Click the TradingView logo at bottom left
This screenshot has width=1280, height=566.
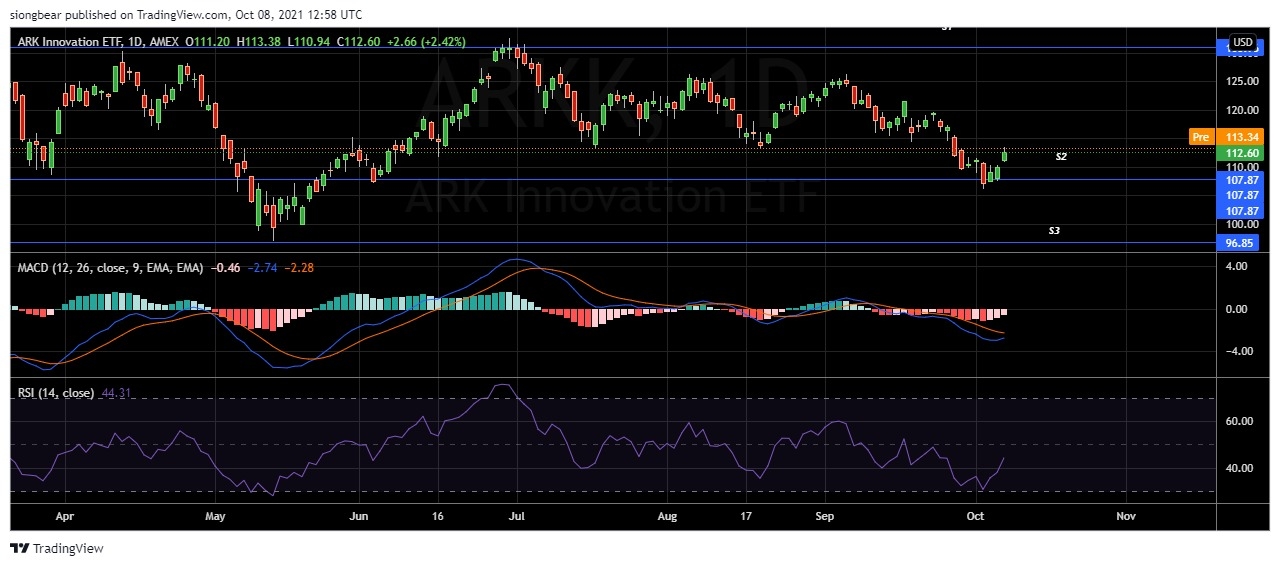tap(57, 548)
